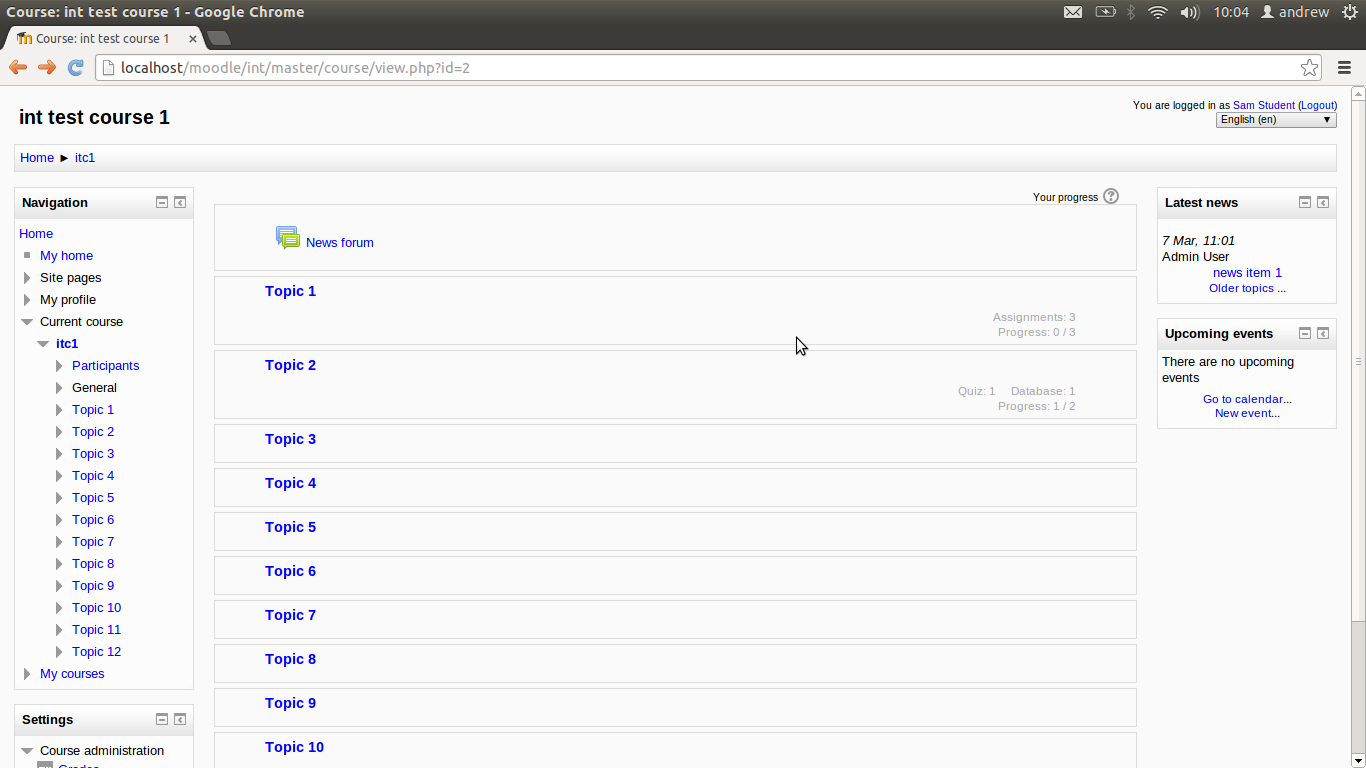Click the Logout link
The image size is (1366, 768).
(x=1317, y=105)
